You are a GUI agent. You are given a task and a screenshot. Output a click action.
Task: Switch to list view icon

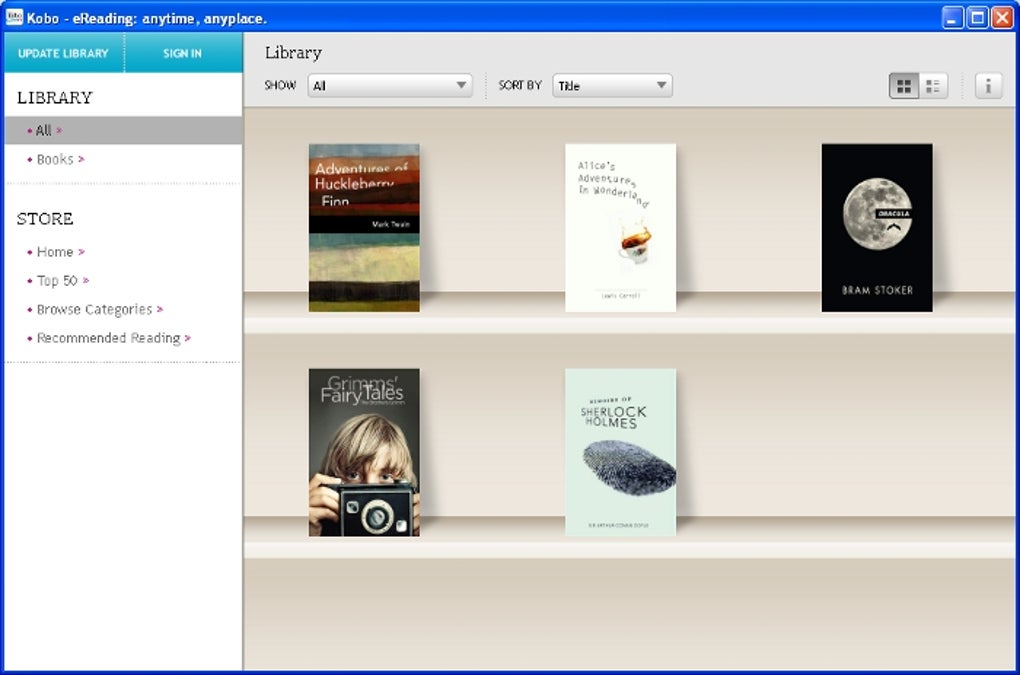933,86
